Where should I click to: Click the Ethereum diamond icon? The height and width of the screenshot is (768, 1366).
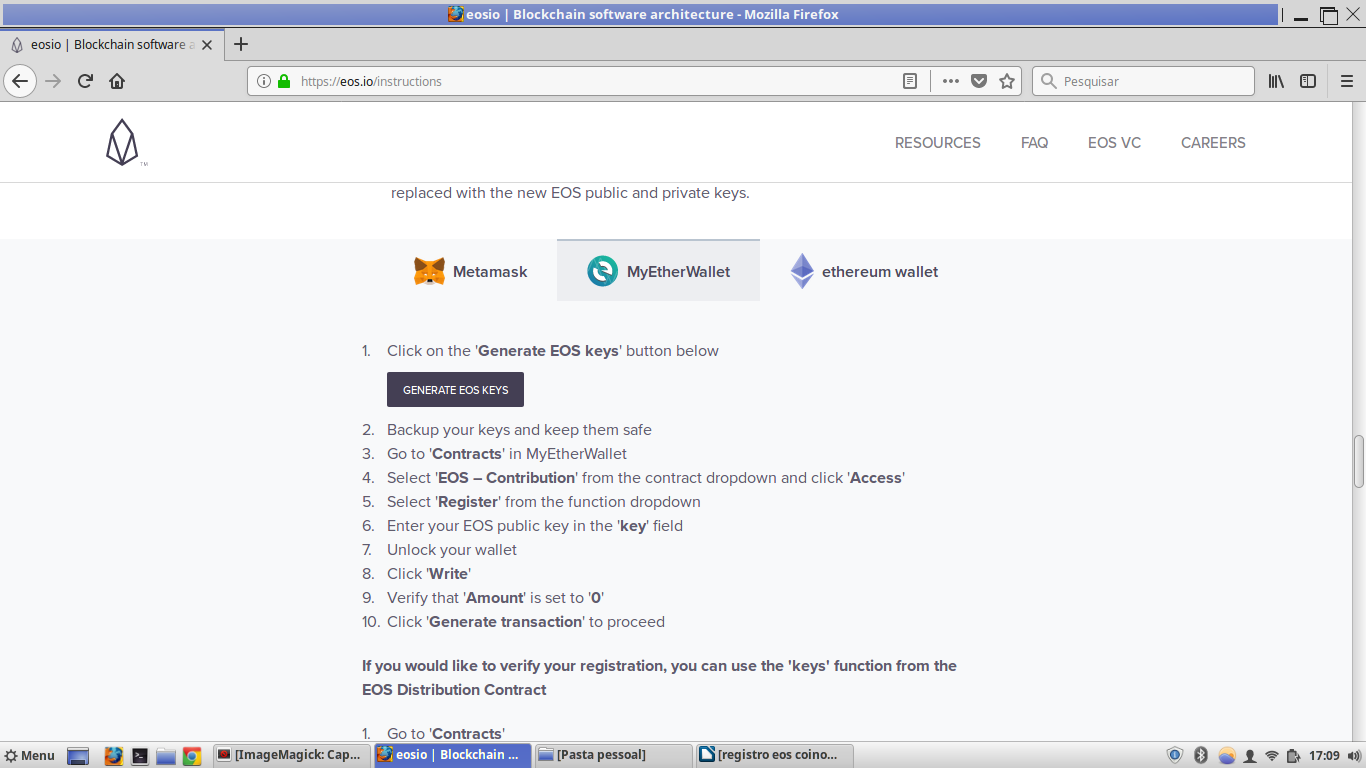tap(802, 271)
